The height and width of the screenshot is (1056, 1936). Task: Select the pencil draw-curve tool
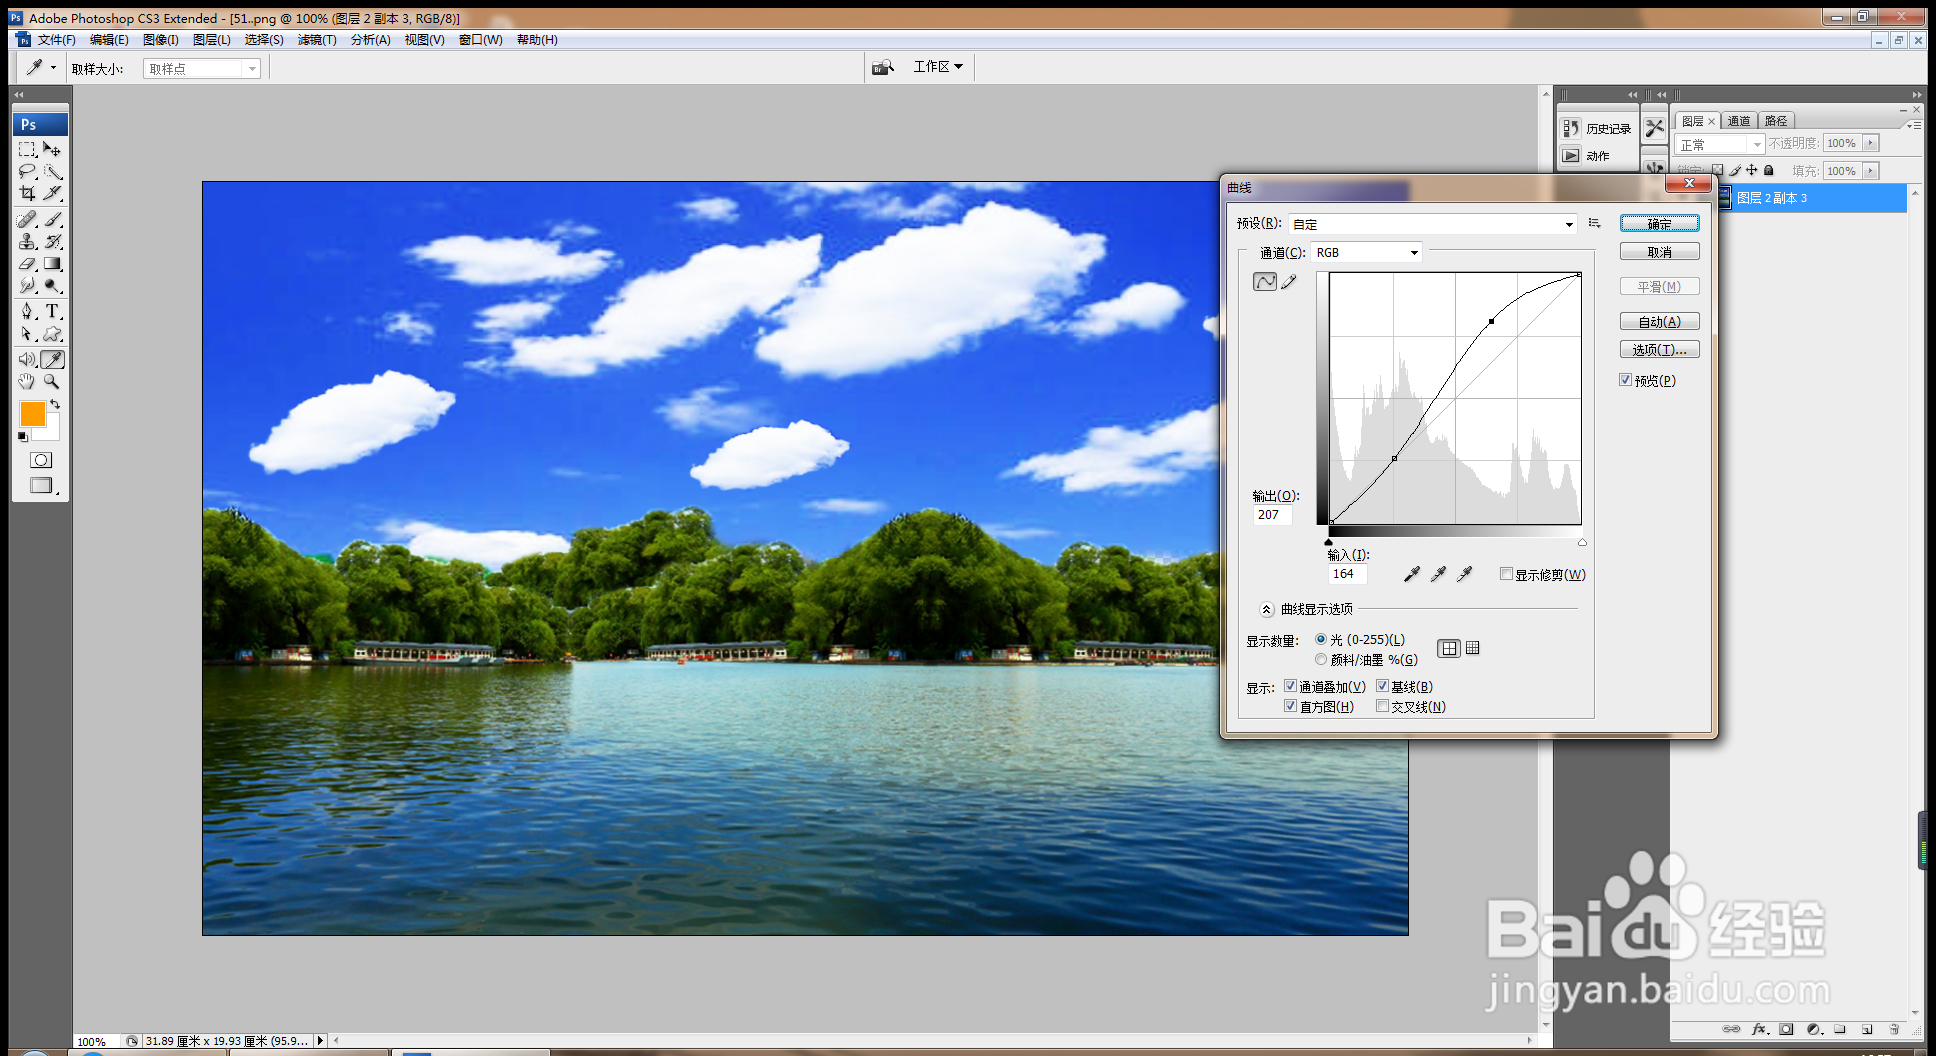tap(1289, 282)
